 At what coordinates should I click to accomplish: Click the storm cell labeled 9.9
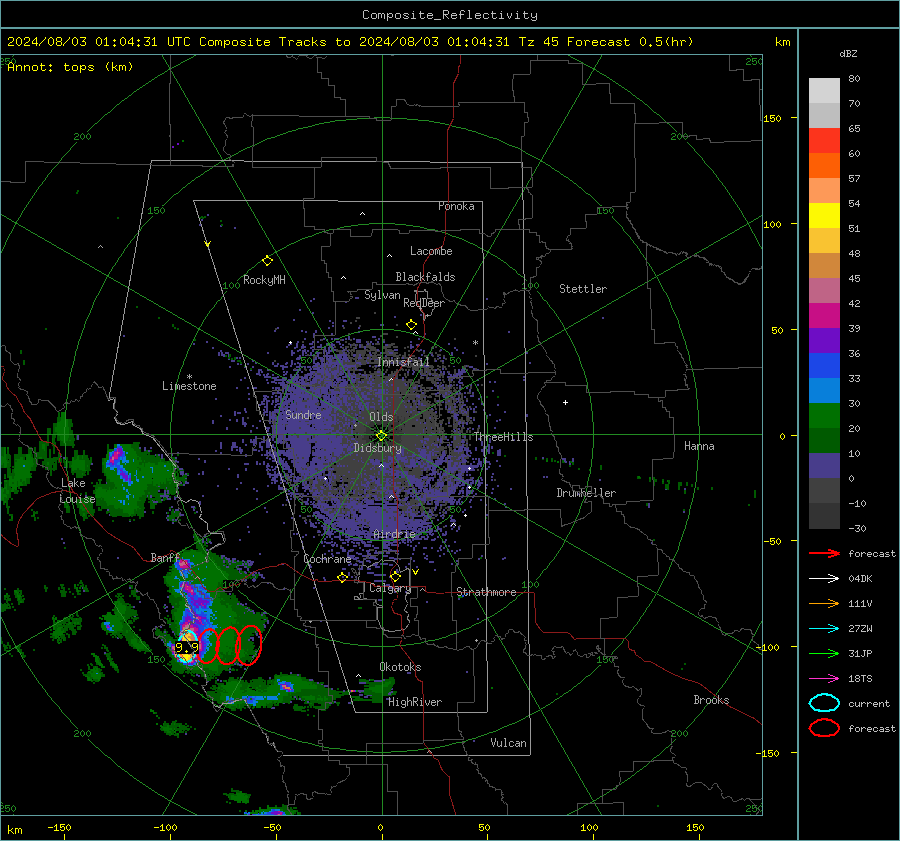tap(187, 648)
